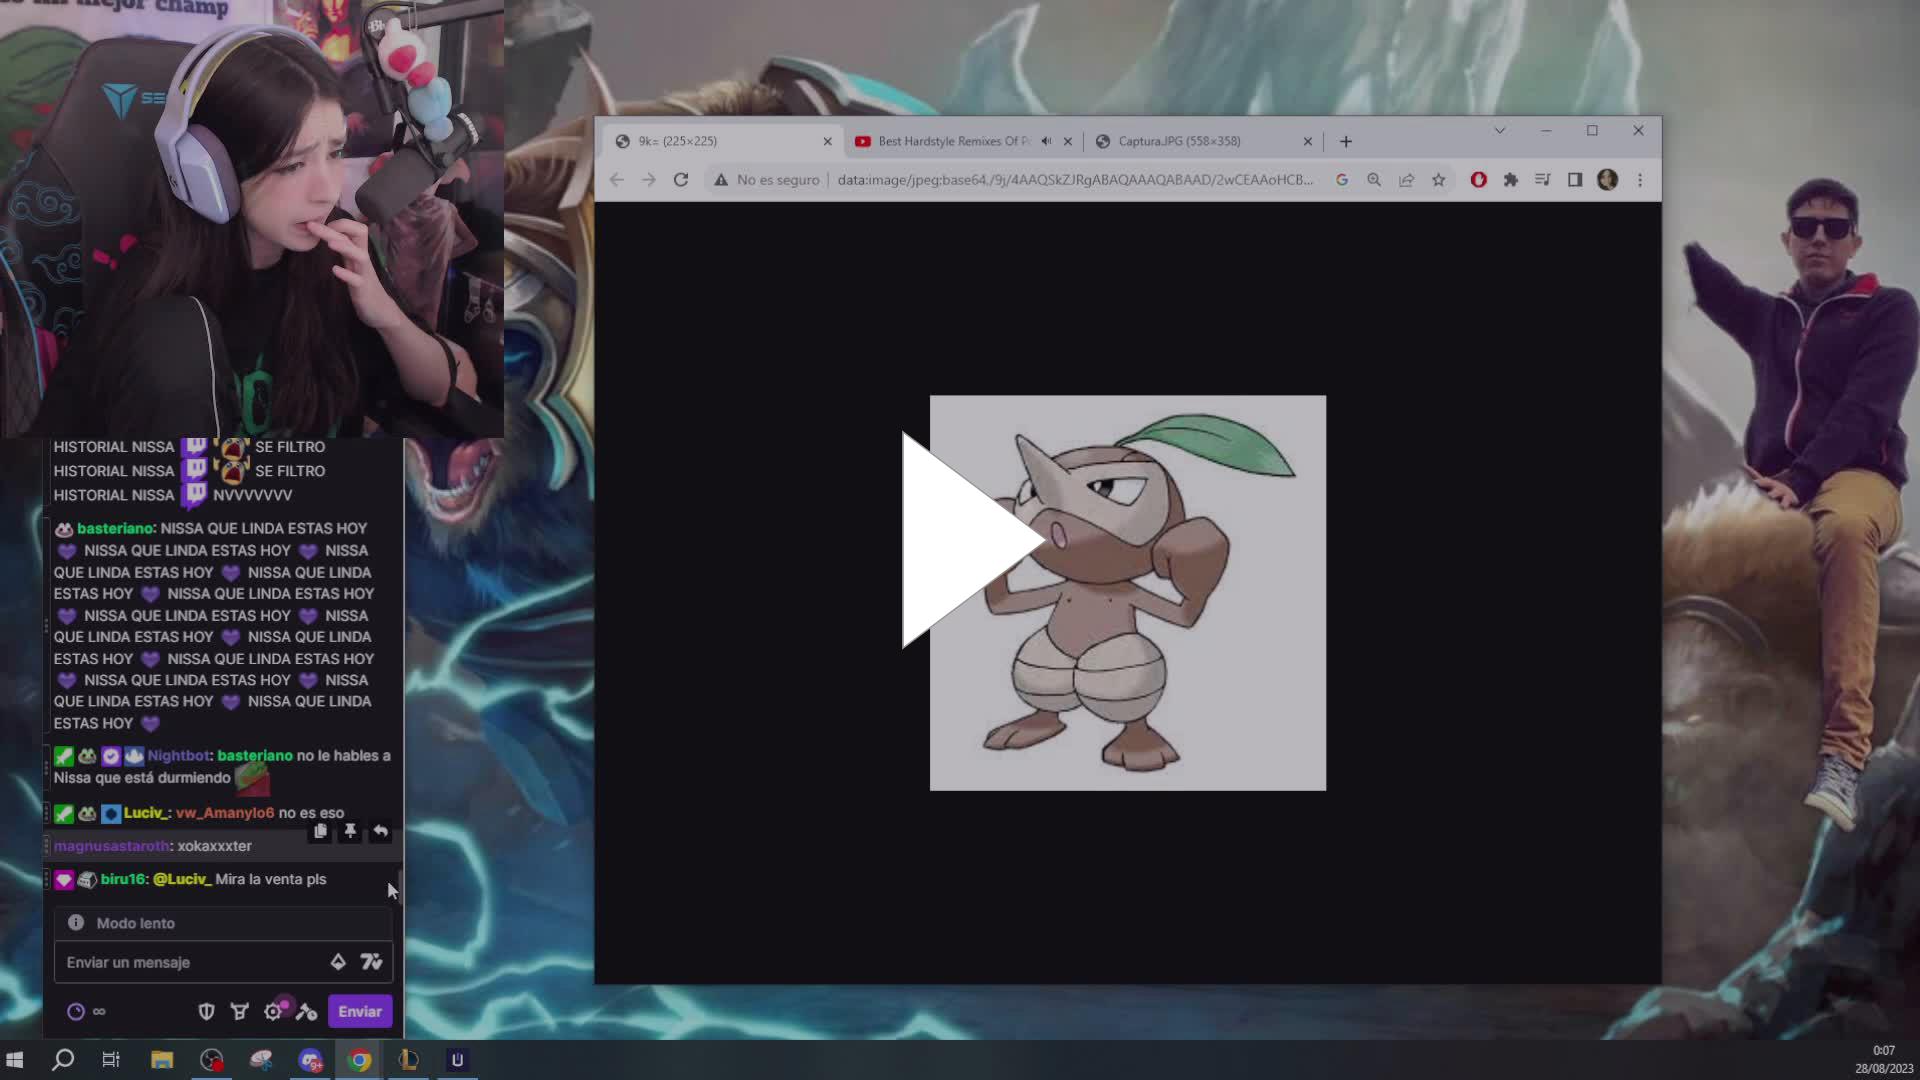Open the 7TV emote picker in chat
The image size is (1920, 1080).
(x=371, y=961)
